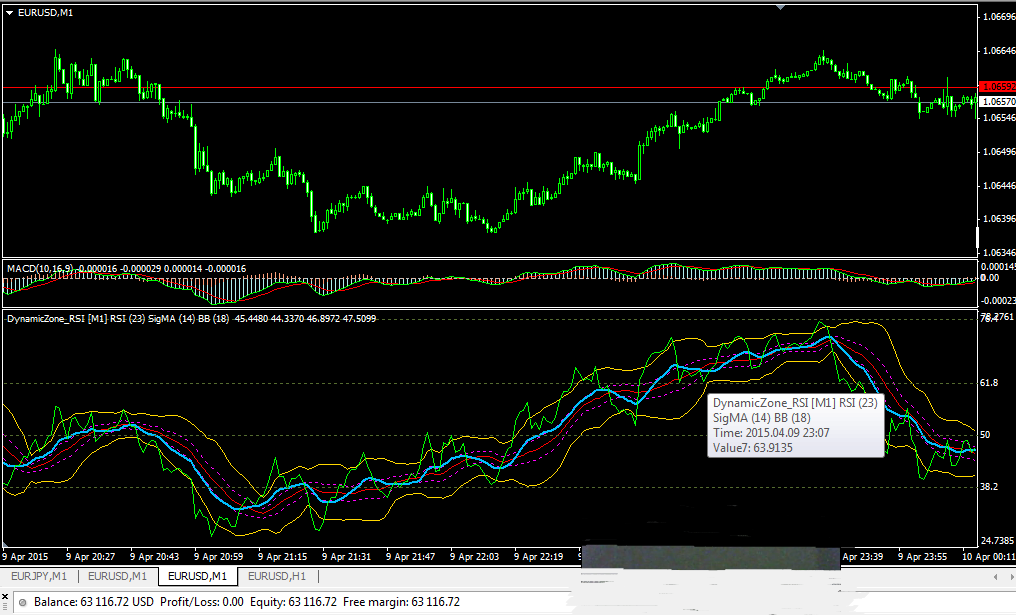Click the MACD(10,16,9) indicator label
Screen dimensions: 1016x615
click(x=40, y=268)
